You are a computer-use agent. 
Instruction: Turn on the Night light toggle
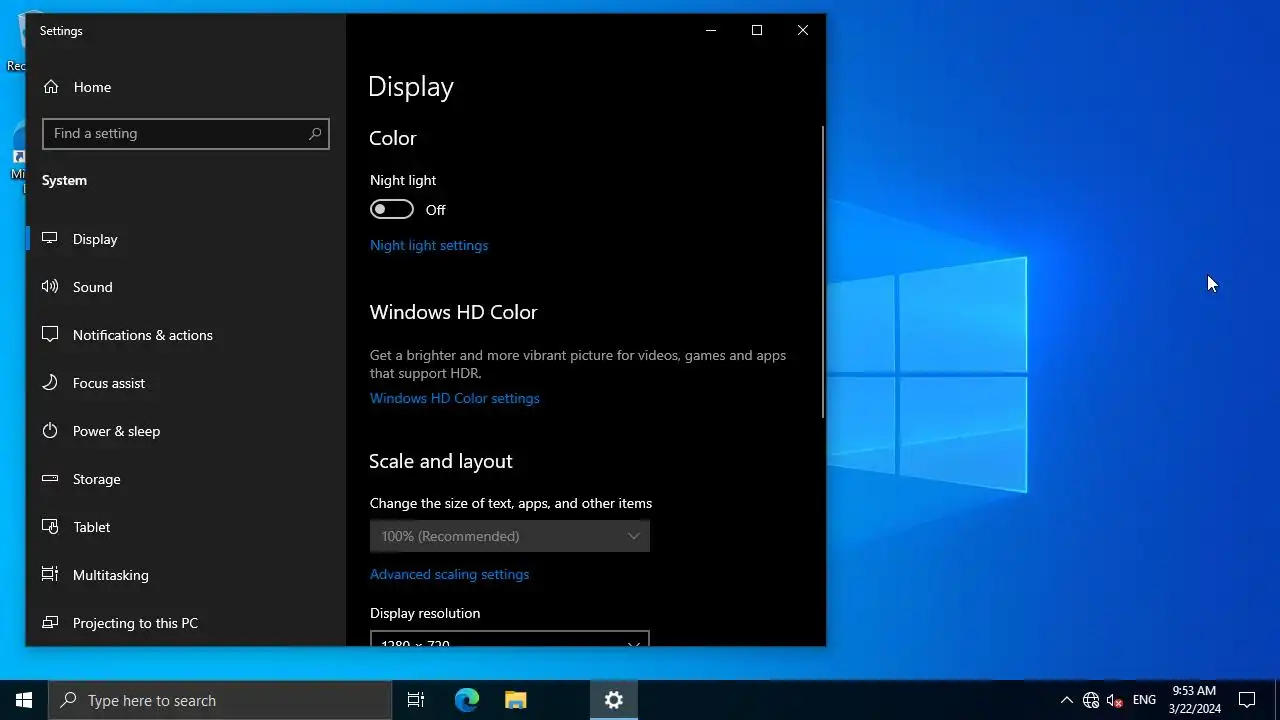pyautogui.click(x=391, y=209)
